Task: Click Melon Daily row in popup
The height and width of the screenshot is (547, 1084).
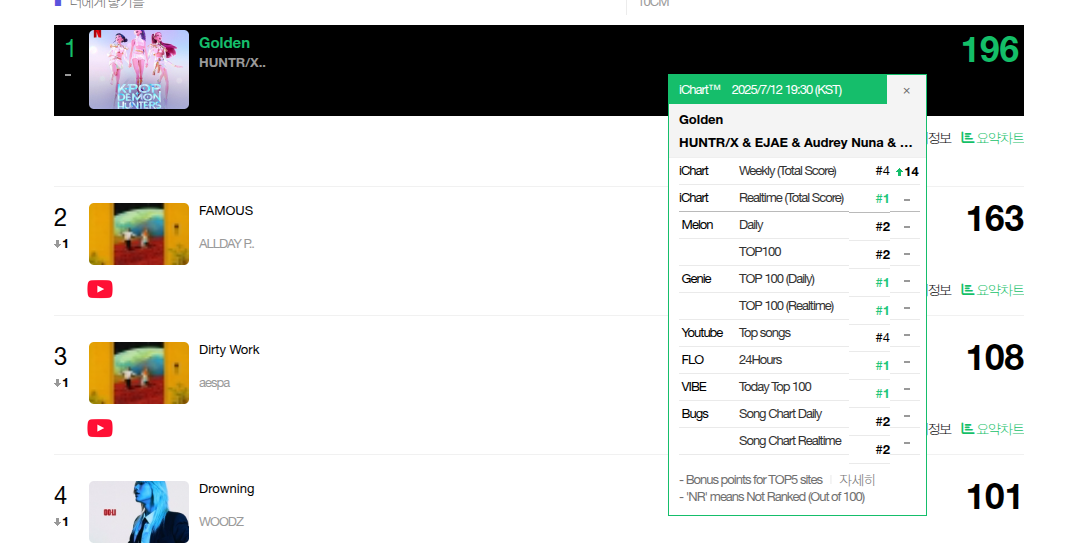Action: [799, 225]
